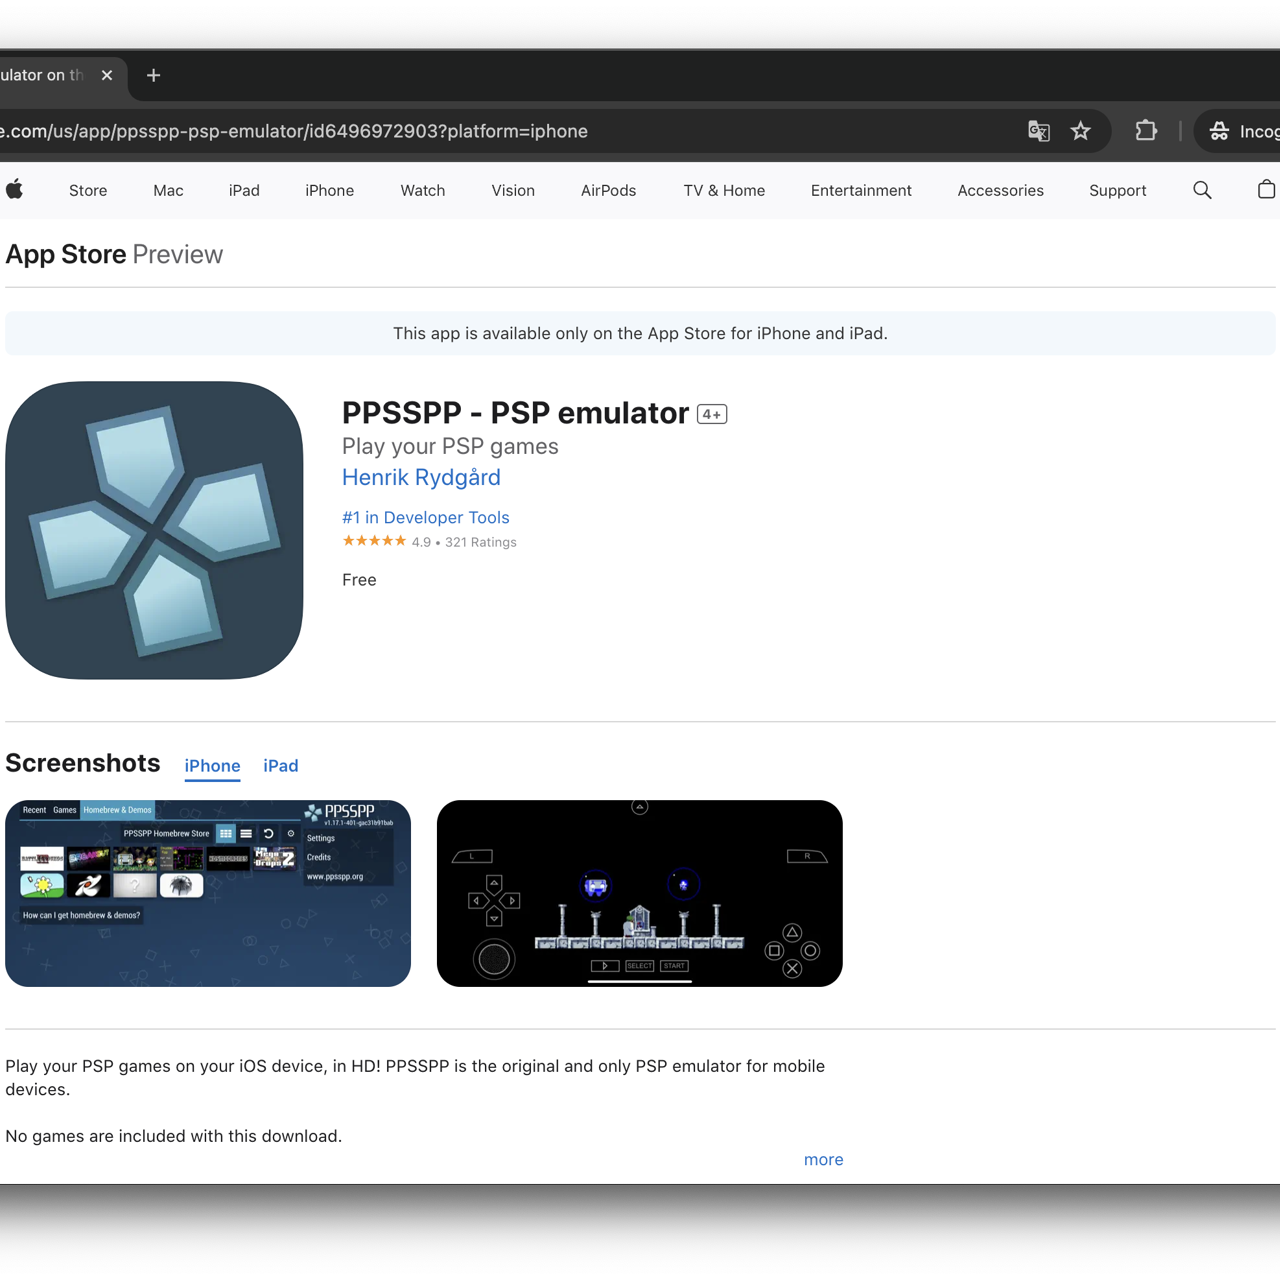Expand the description with 'more'
The height and width of the screenshot is (1280, 1280).
[823, 1160]
